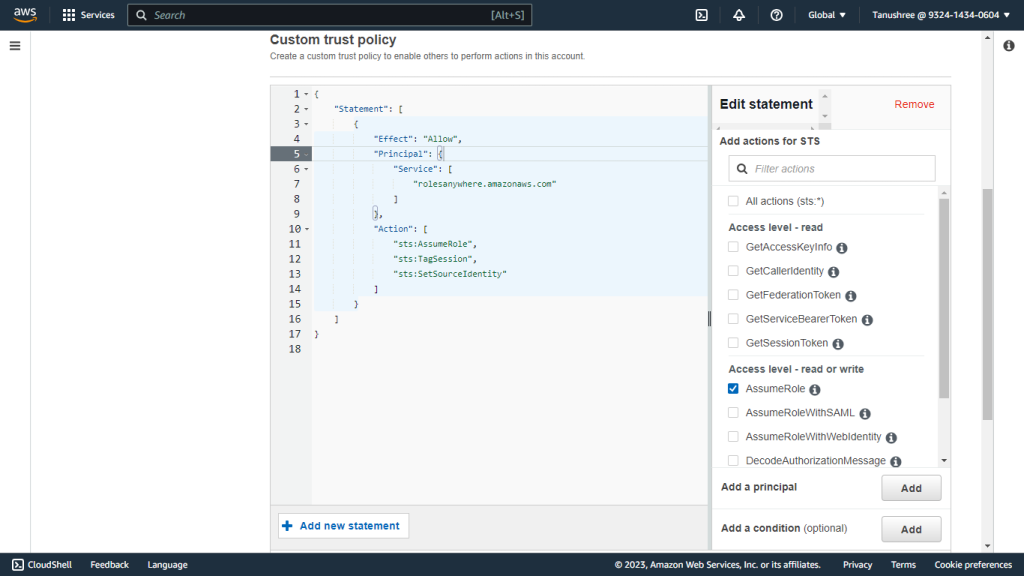Click line number 18 in gutter
This screenshot has height=576, width=1024.
[295, 349]
